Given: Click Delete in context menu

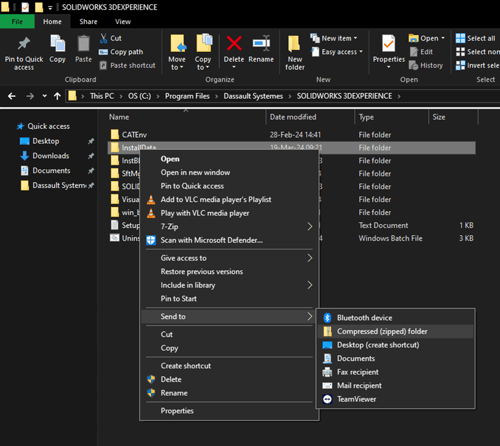Looking at the screenshot, I should pyautogui.click(x=229, y=379).
